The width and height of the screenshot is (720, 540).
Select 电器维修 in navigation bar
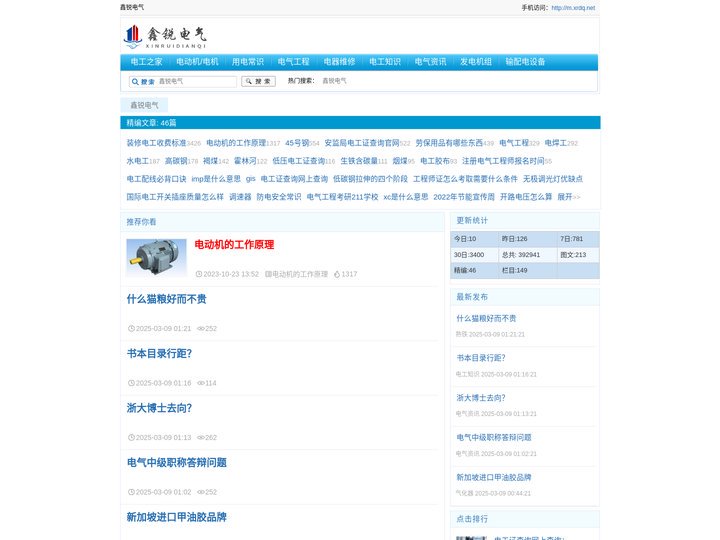(x=339, y=62)
